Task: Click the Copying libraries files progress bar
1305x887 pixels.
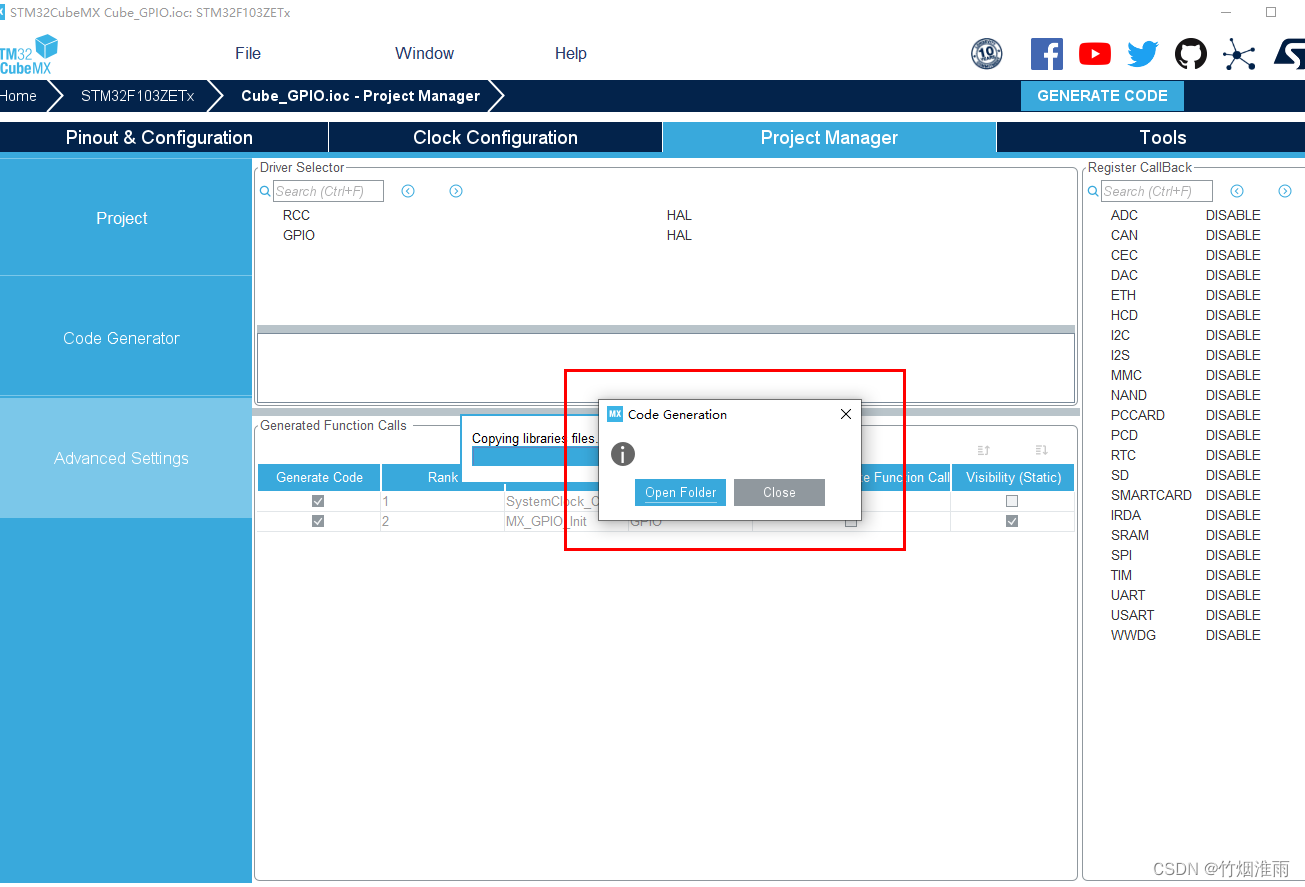Action: pos(535,456)
